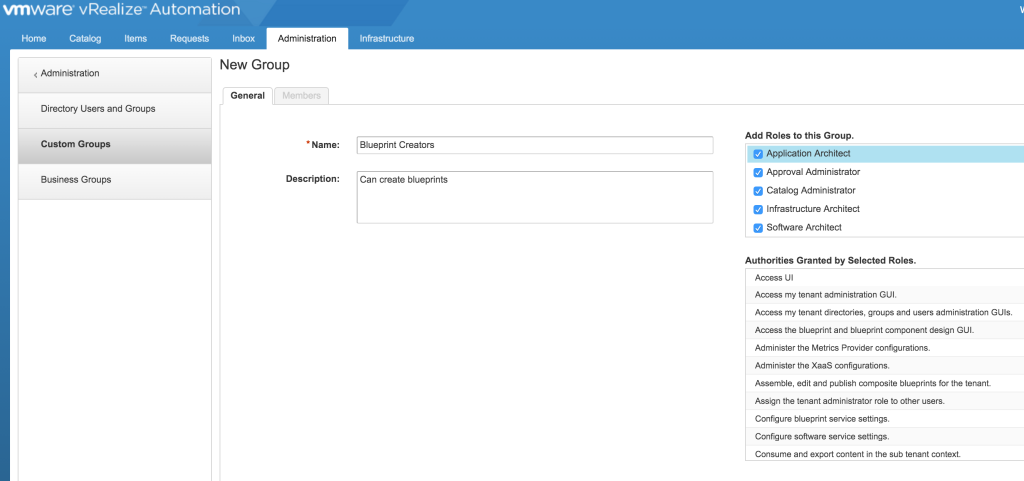Screen dimensions: 1024x481
Task: Click the Description text area
Action: (x=535, y=197)
